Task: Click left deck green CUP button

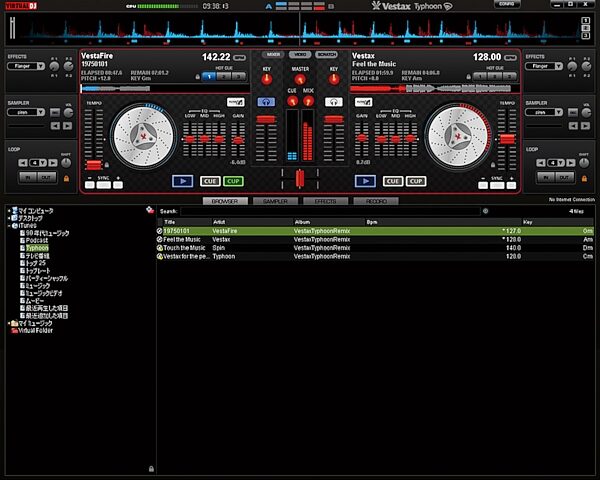Action: (233, 181)
